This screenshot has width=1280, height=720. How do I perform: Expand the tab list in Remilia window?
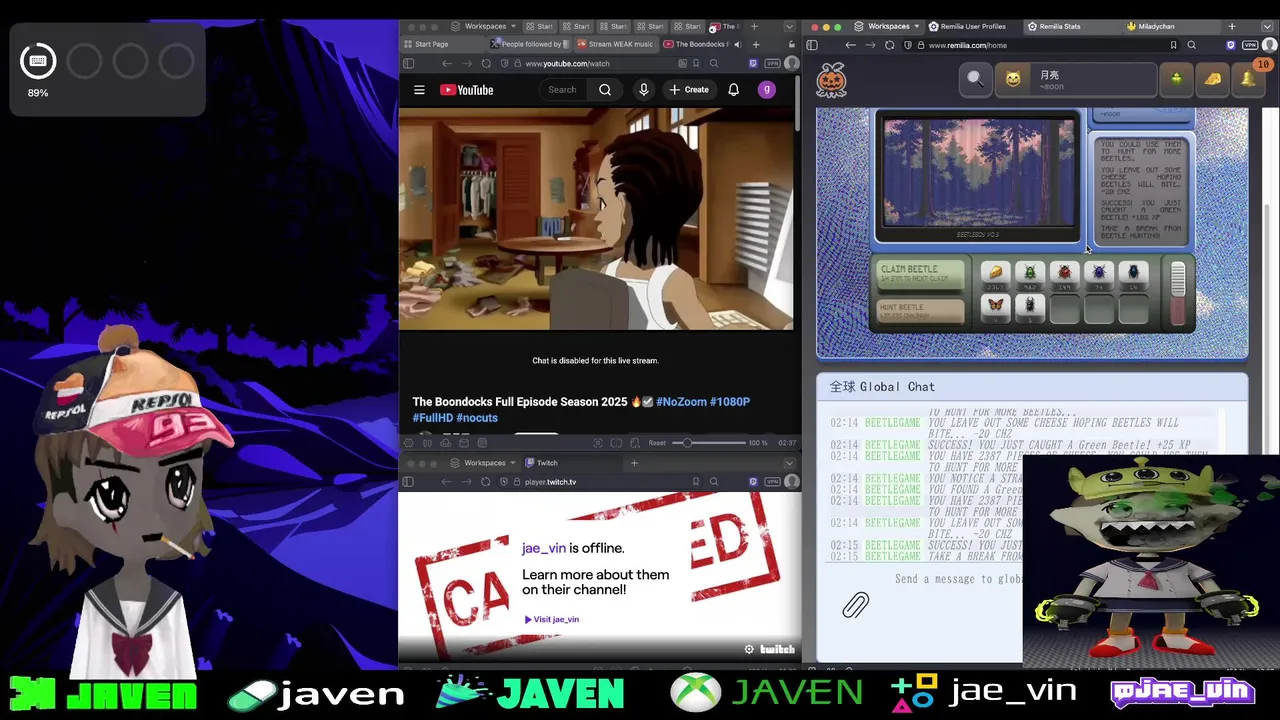point(1267,27)
